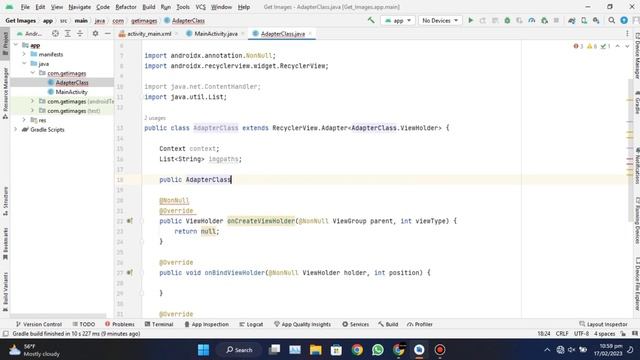Open the Build menu
The image size is (640, 360).
point(149,7)
